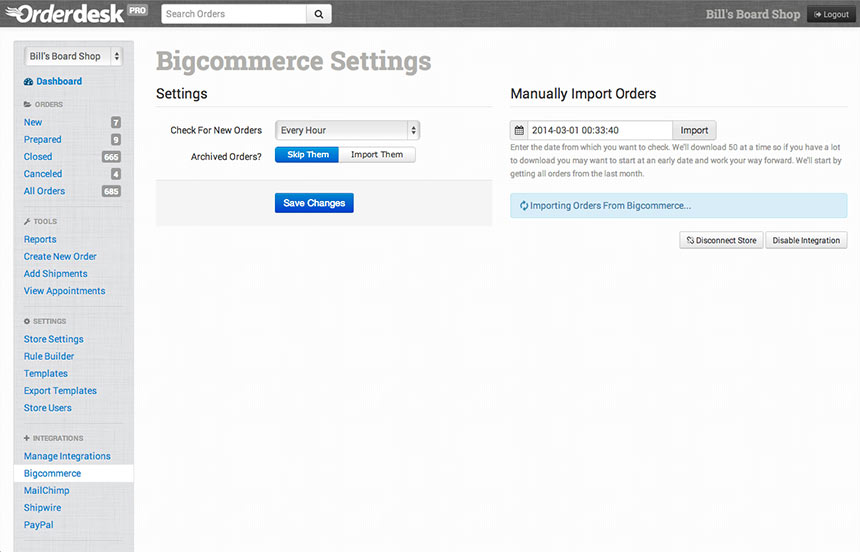Click Bill's Board Shop header title
This screenshot has width=860, height=552.
[x=752, y=15]
